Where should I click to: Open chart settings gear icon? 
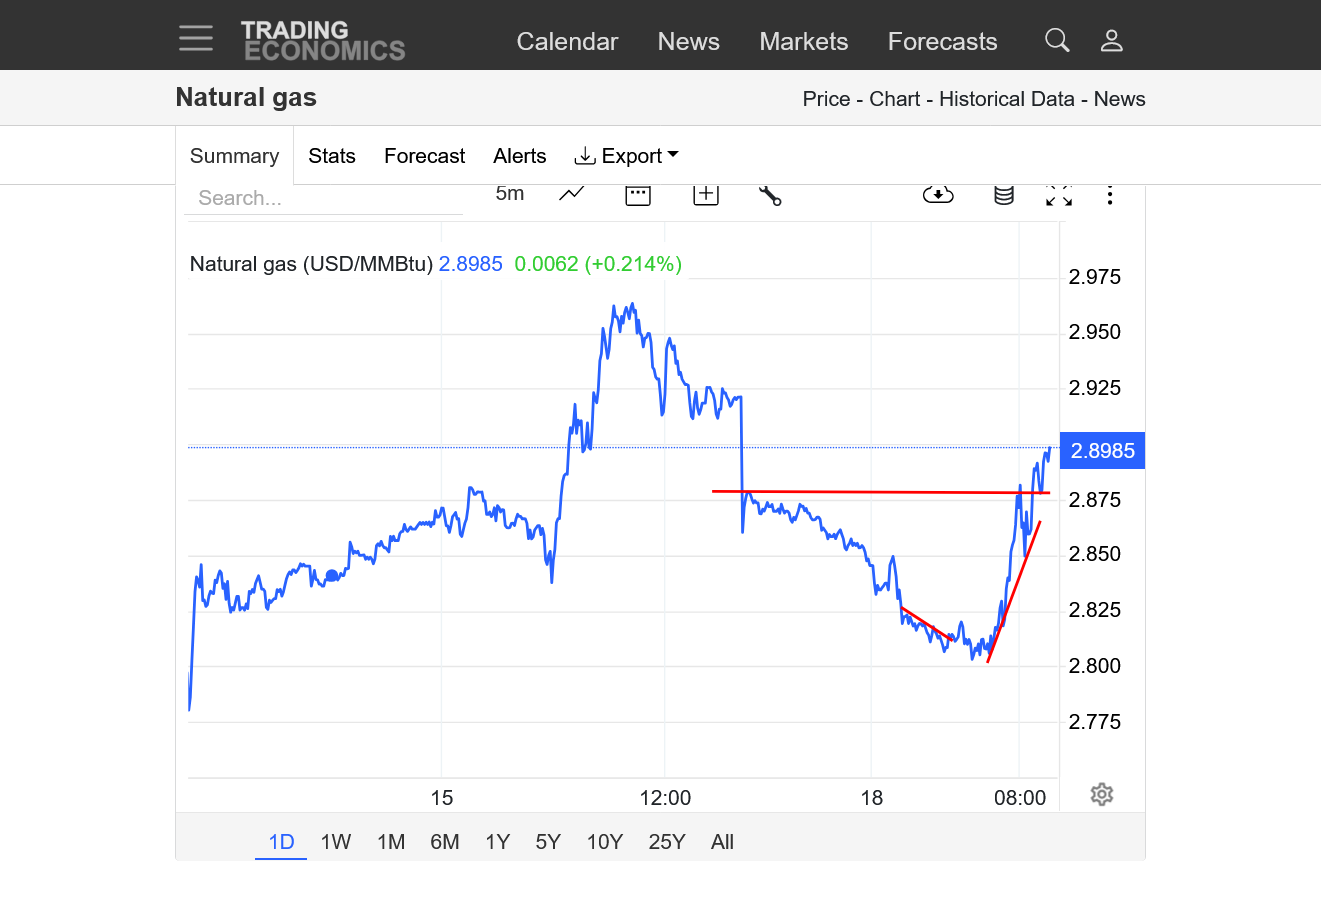1102,795
